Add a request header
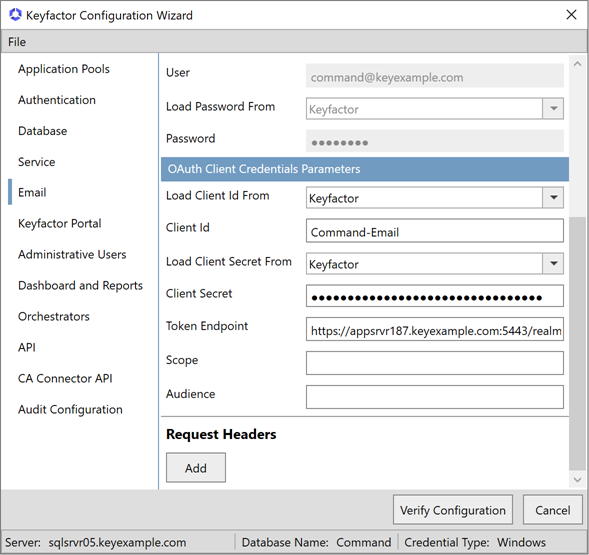The image size is (589, 555). [x=196, y=467]
